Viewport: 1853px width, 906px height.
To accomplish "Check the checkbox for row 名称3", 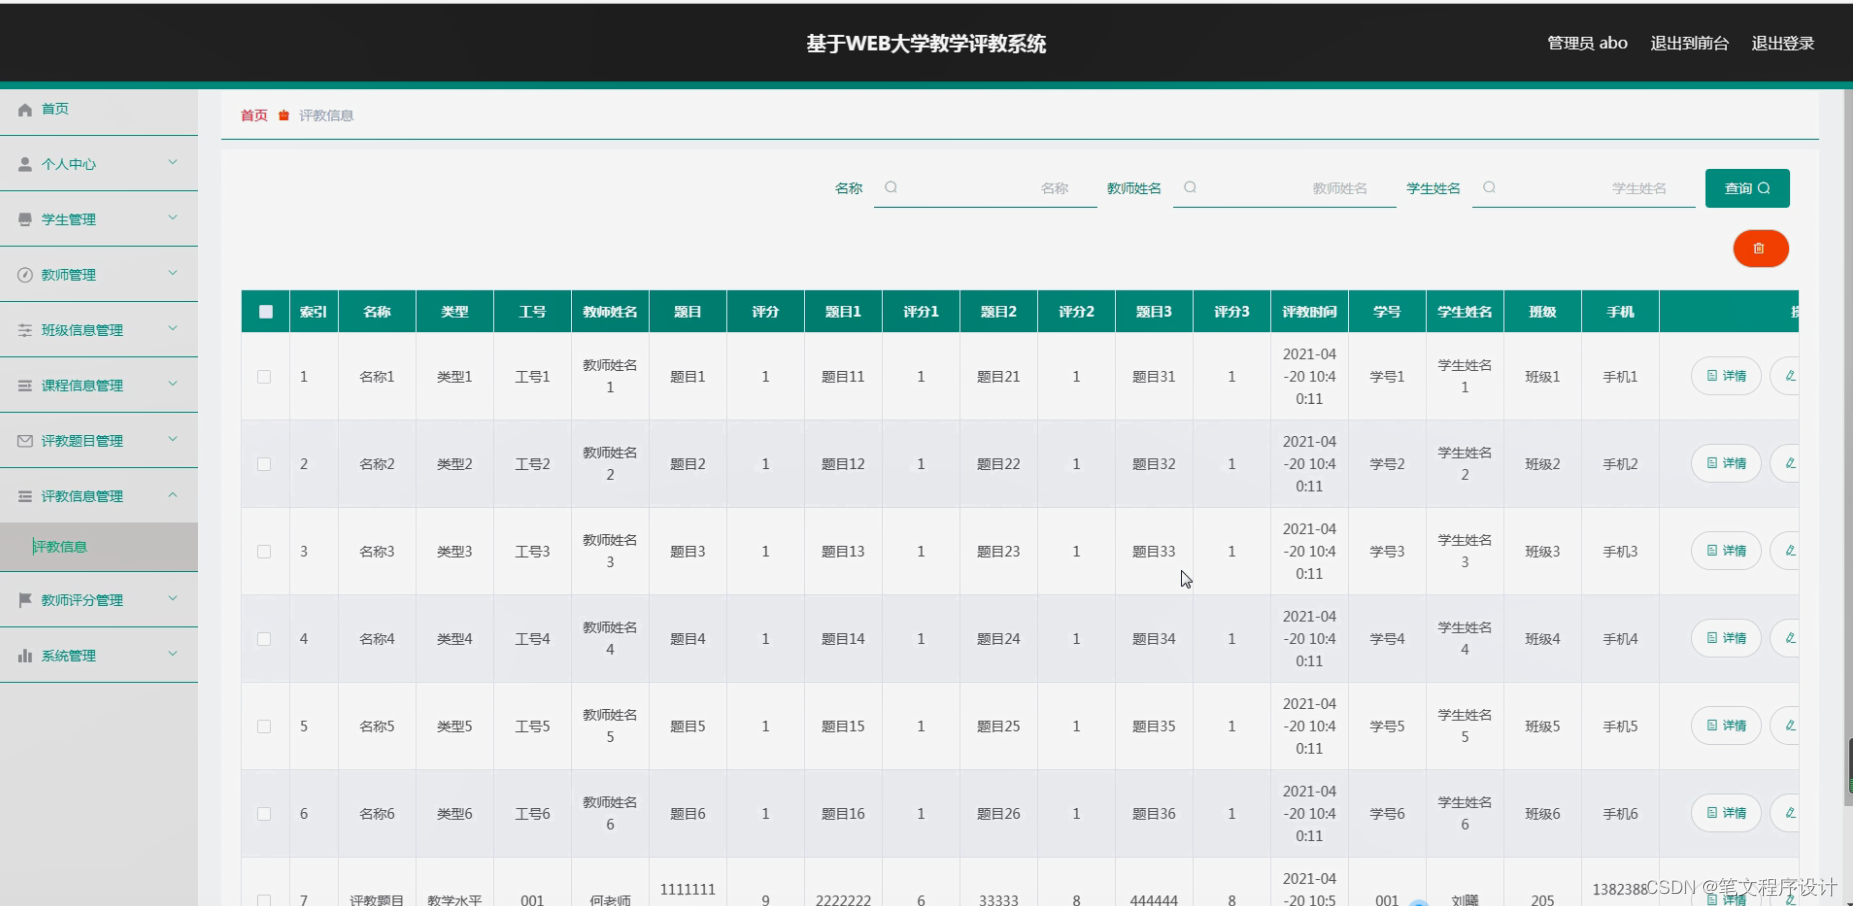I will 264,551.
